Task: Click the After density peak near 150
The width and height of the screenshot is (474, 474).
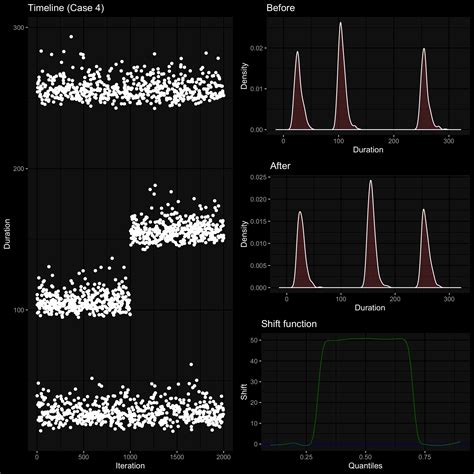Action: (x=371, y=182)
